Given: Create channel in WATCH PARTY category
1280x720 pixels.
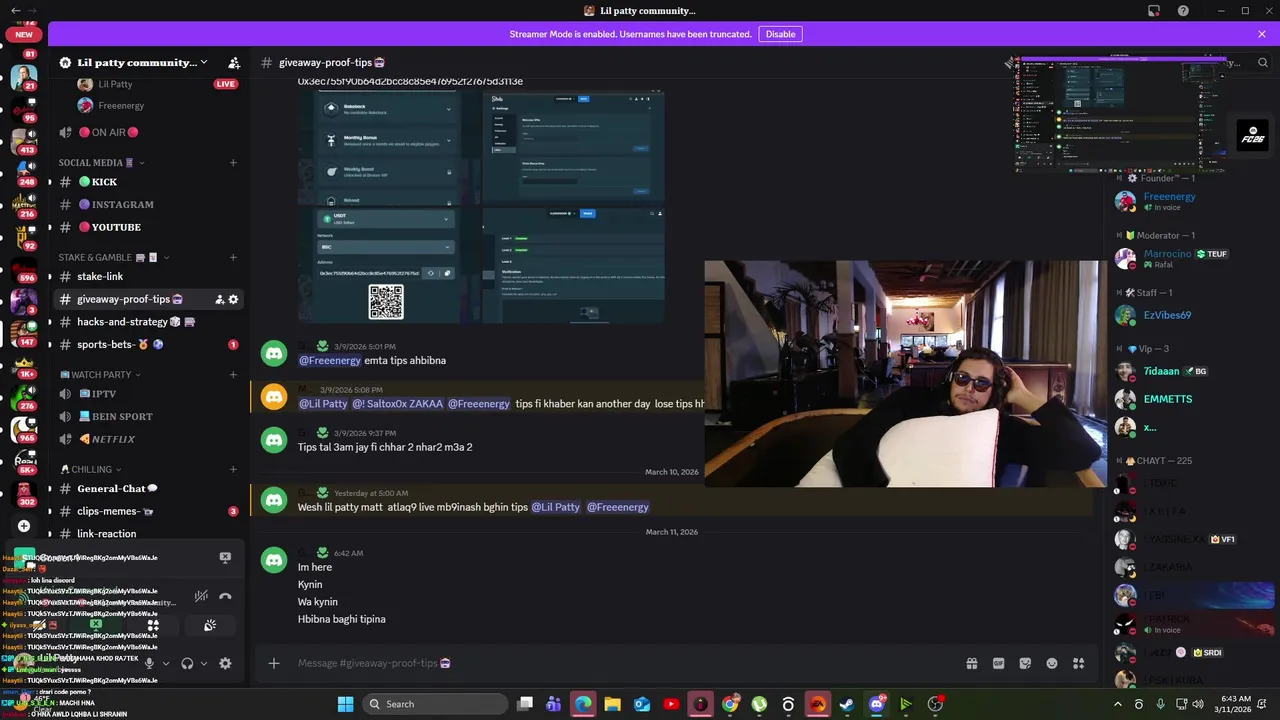Looking at the screenshot, I should coord(233,374).
